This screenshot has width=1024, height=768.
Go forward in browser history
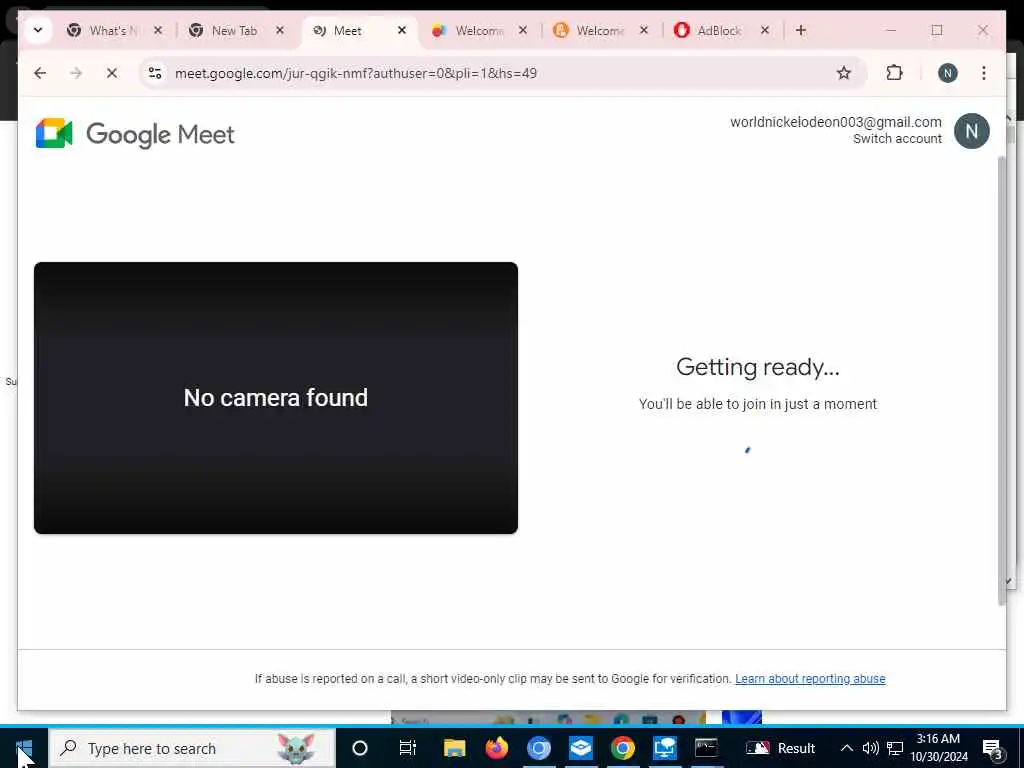pyautogui.click(x=76, y=73)
